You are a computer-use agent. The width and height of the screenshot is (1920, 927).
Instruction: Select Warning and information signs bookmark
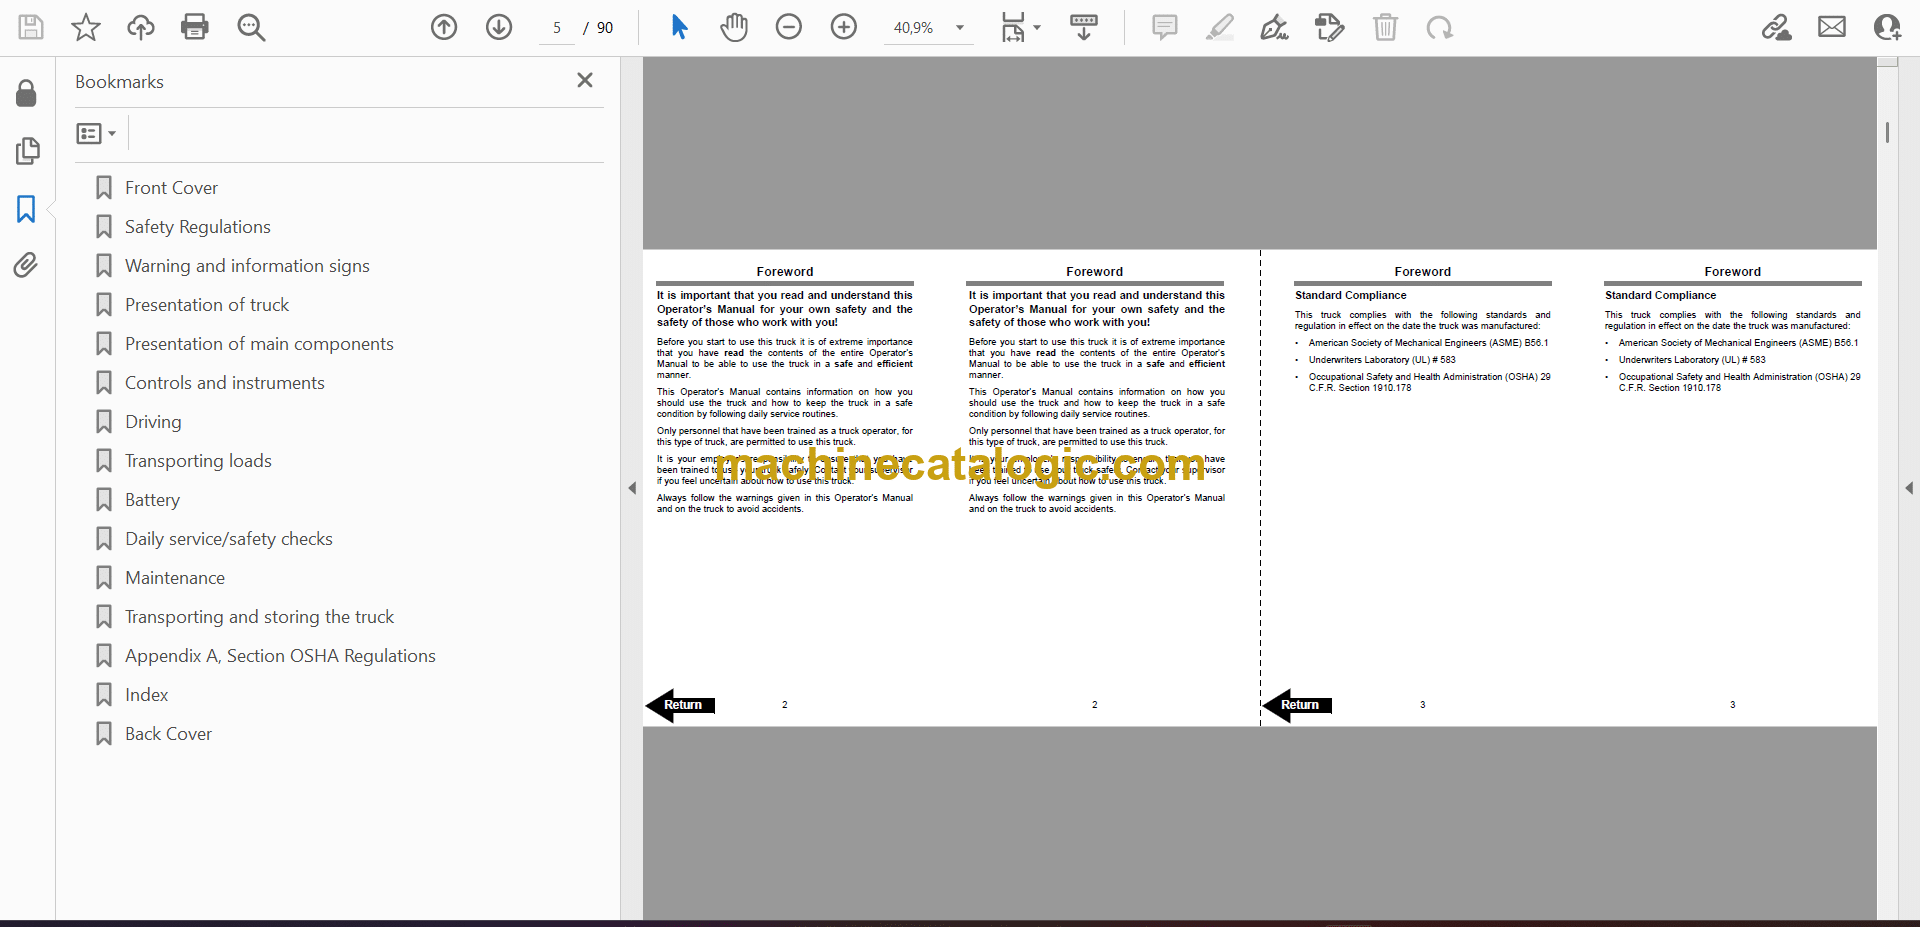point(247,266)
